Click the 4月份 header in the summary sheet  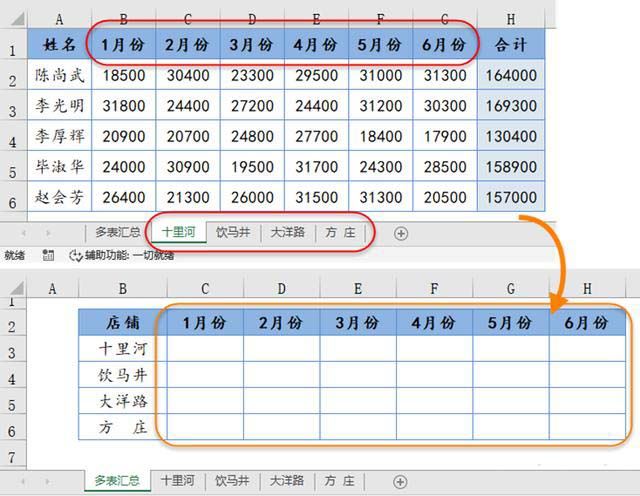pos(434,323)
